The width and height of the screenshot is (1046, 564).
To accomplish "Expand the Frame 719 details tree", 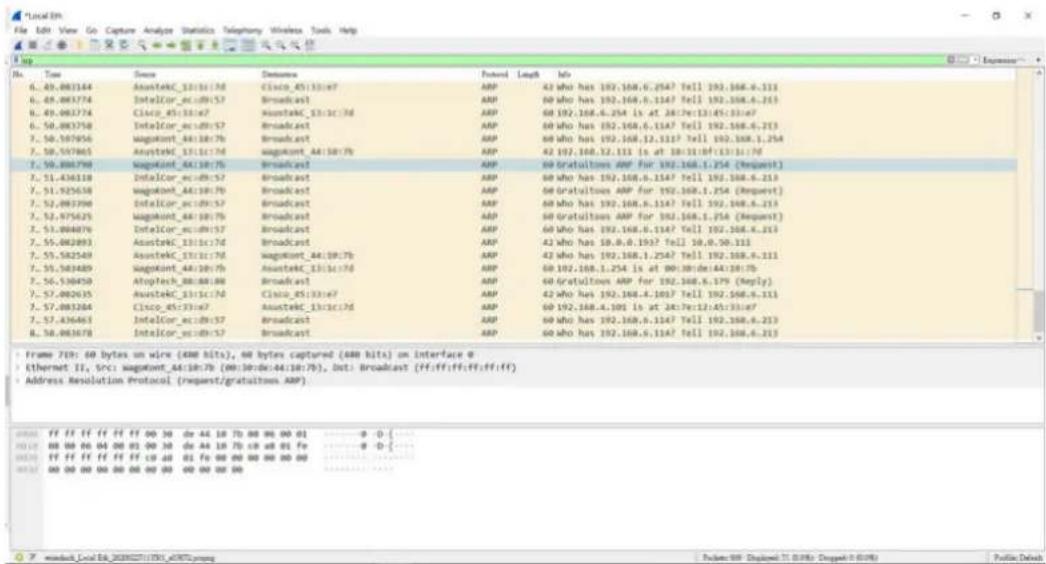I will pos(19,354).
